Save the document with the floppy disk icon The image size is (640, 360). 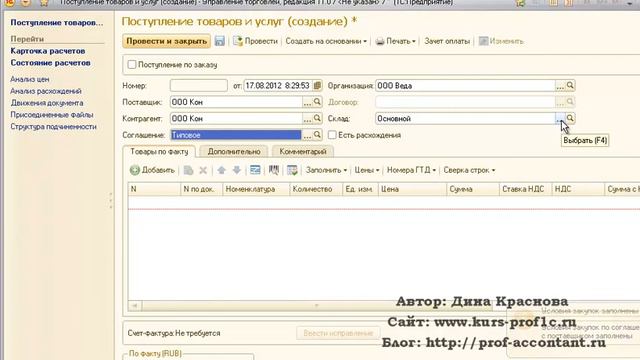click(x=220, y=41)
